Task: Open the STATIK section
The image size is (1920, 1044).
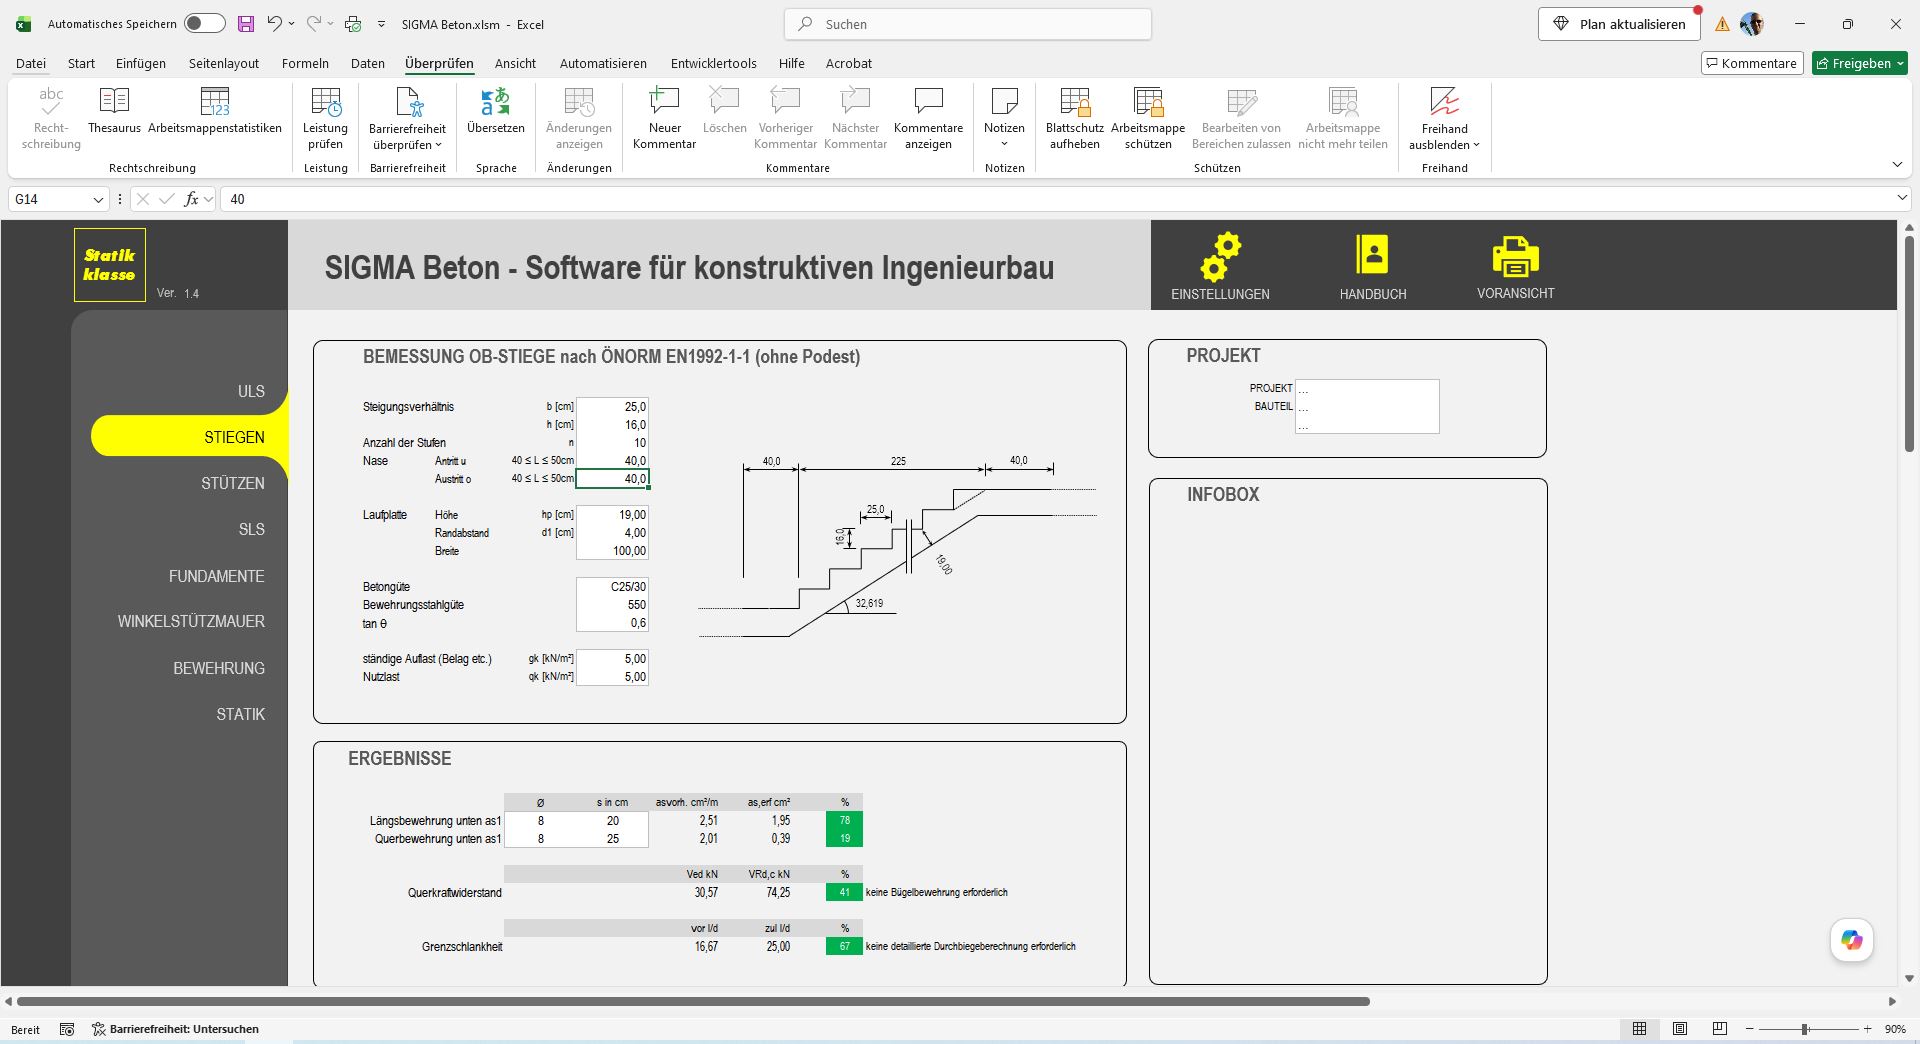Action: pos(241,714)
